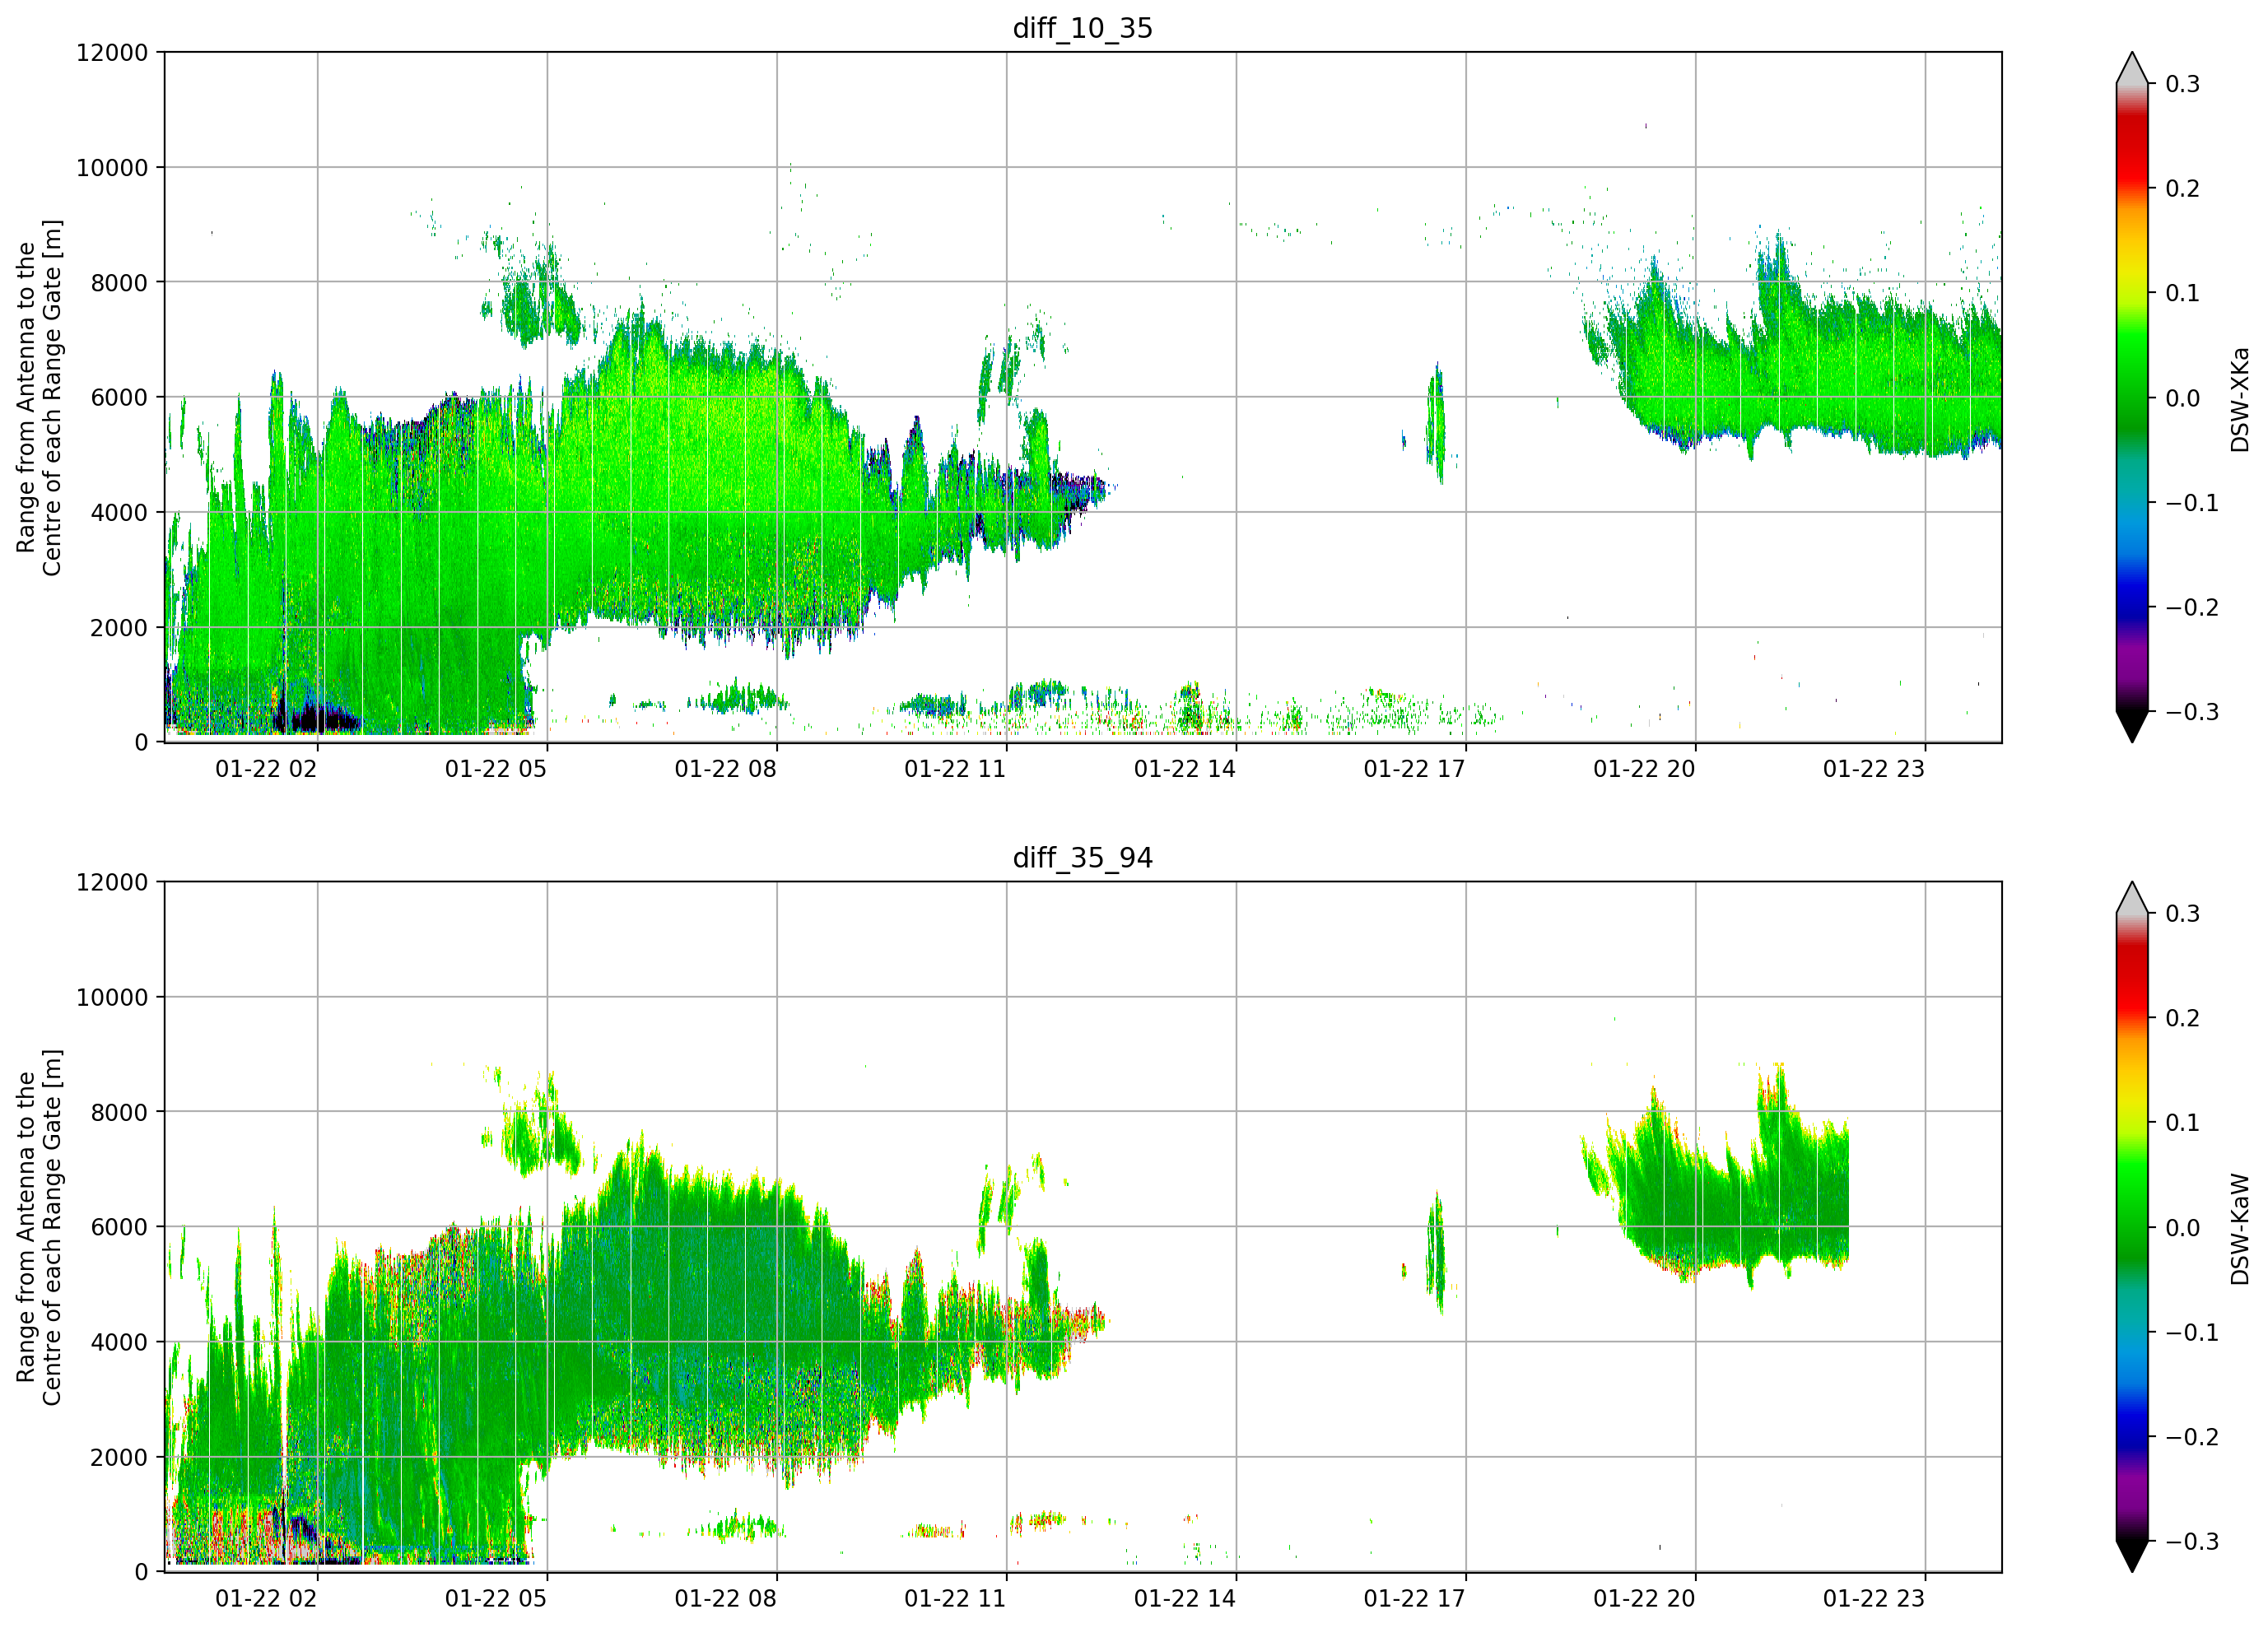2268x1628 pixels.
Task: Click the 01-22 11 label under top plot
Action: click(x=955, y=769)
